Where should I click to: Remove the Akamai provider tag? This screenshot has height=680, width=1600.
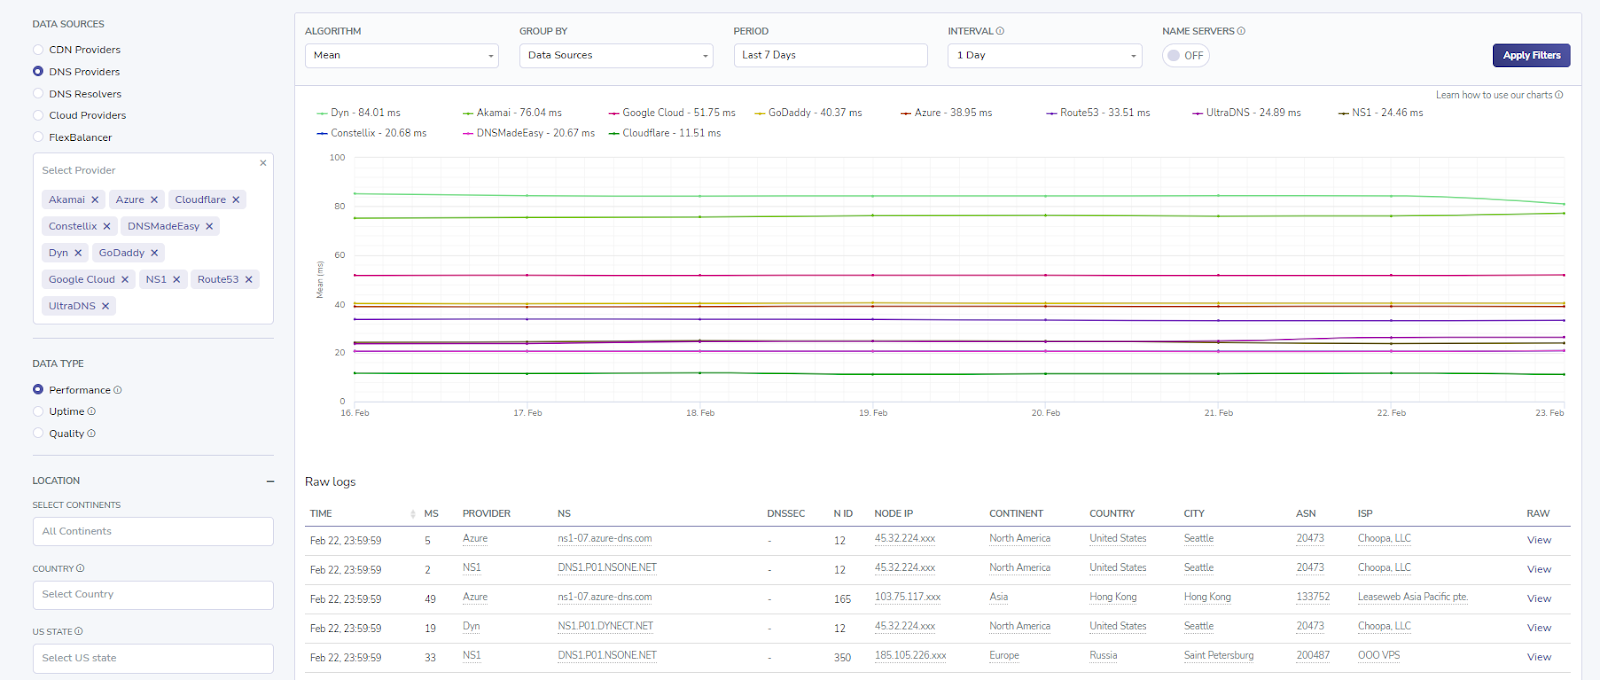pos(95,200)
